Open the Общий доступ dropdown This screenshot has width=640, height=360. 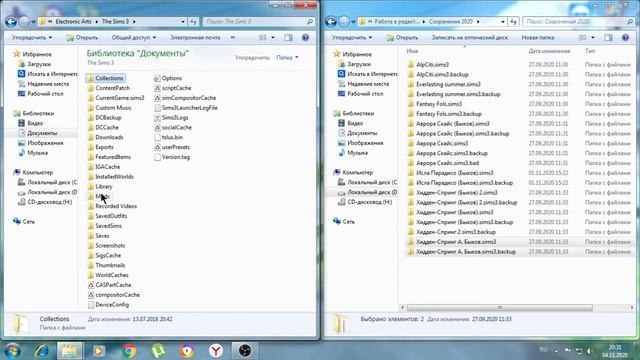134,38
